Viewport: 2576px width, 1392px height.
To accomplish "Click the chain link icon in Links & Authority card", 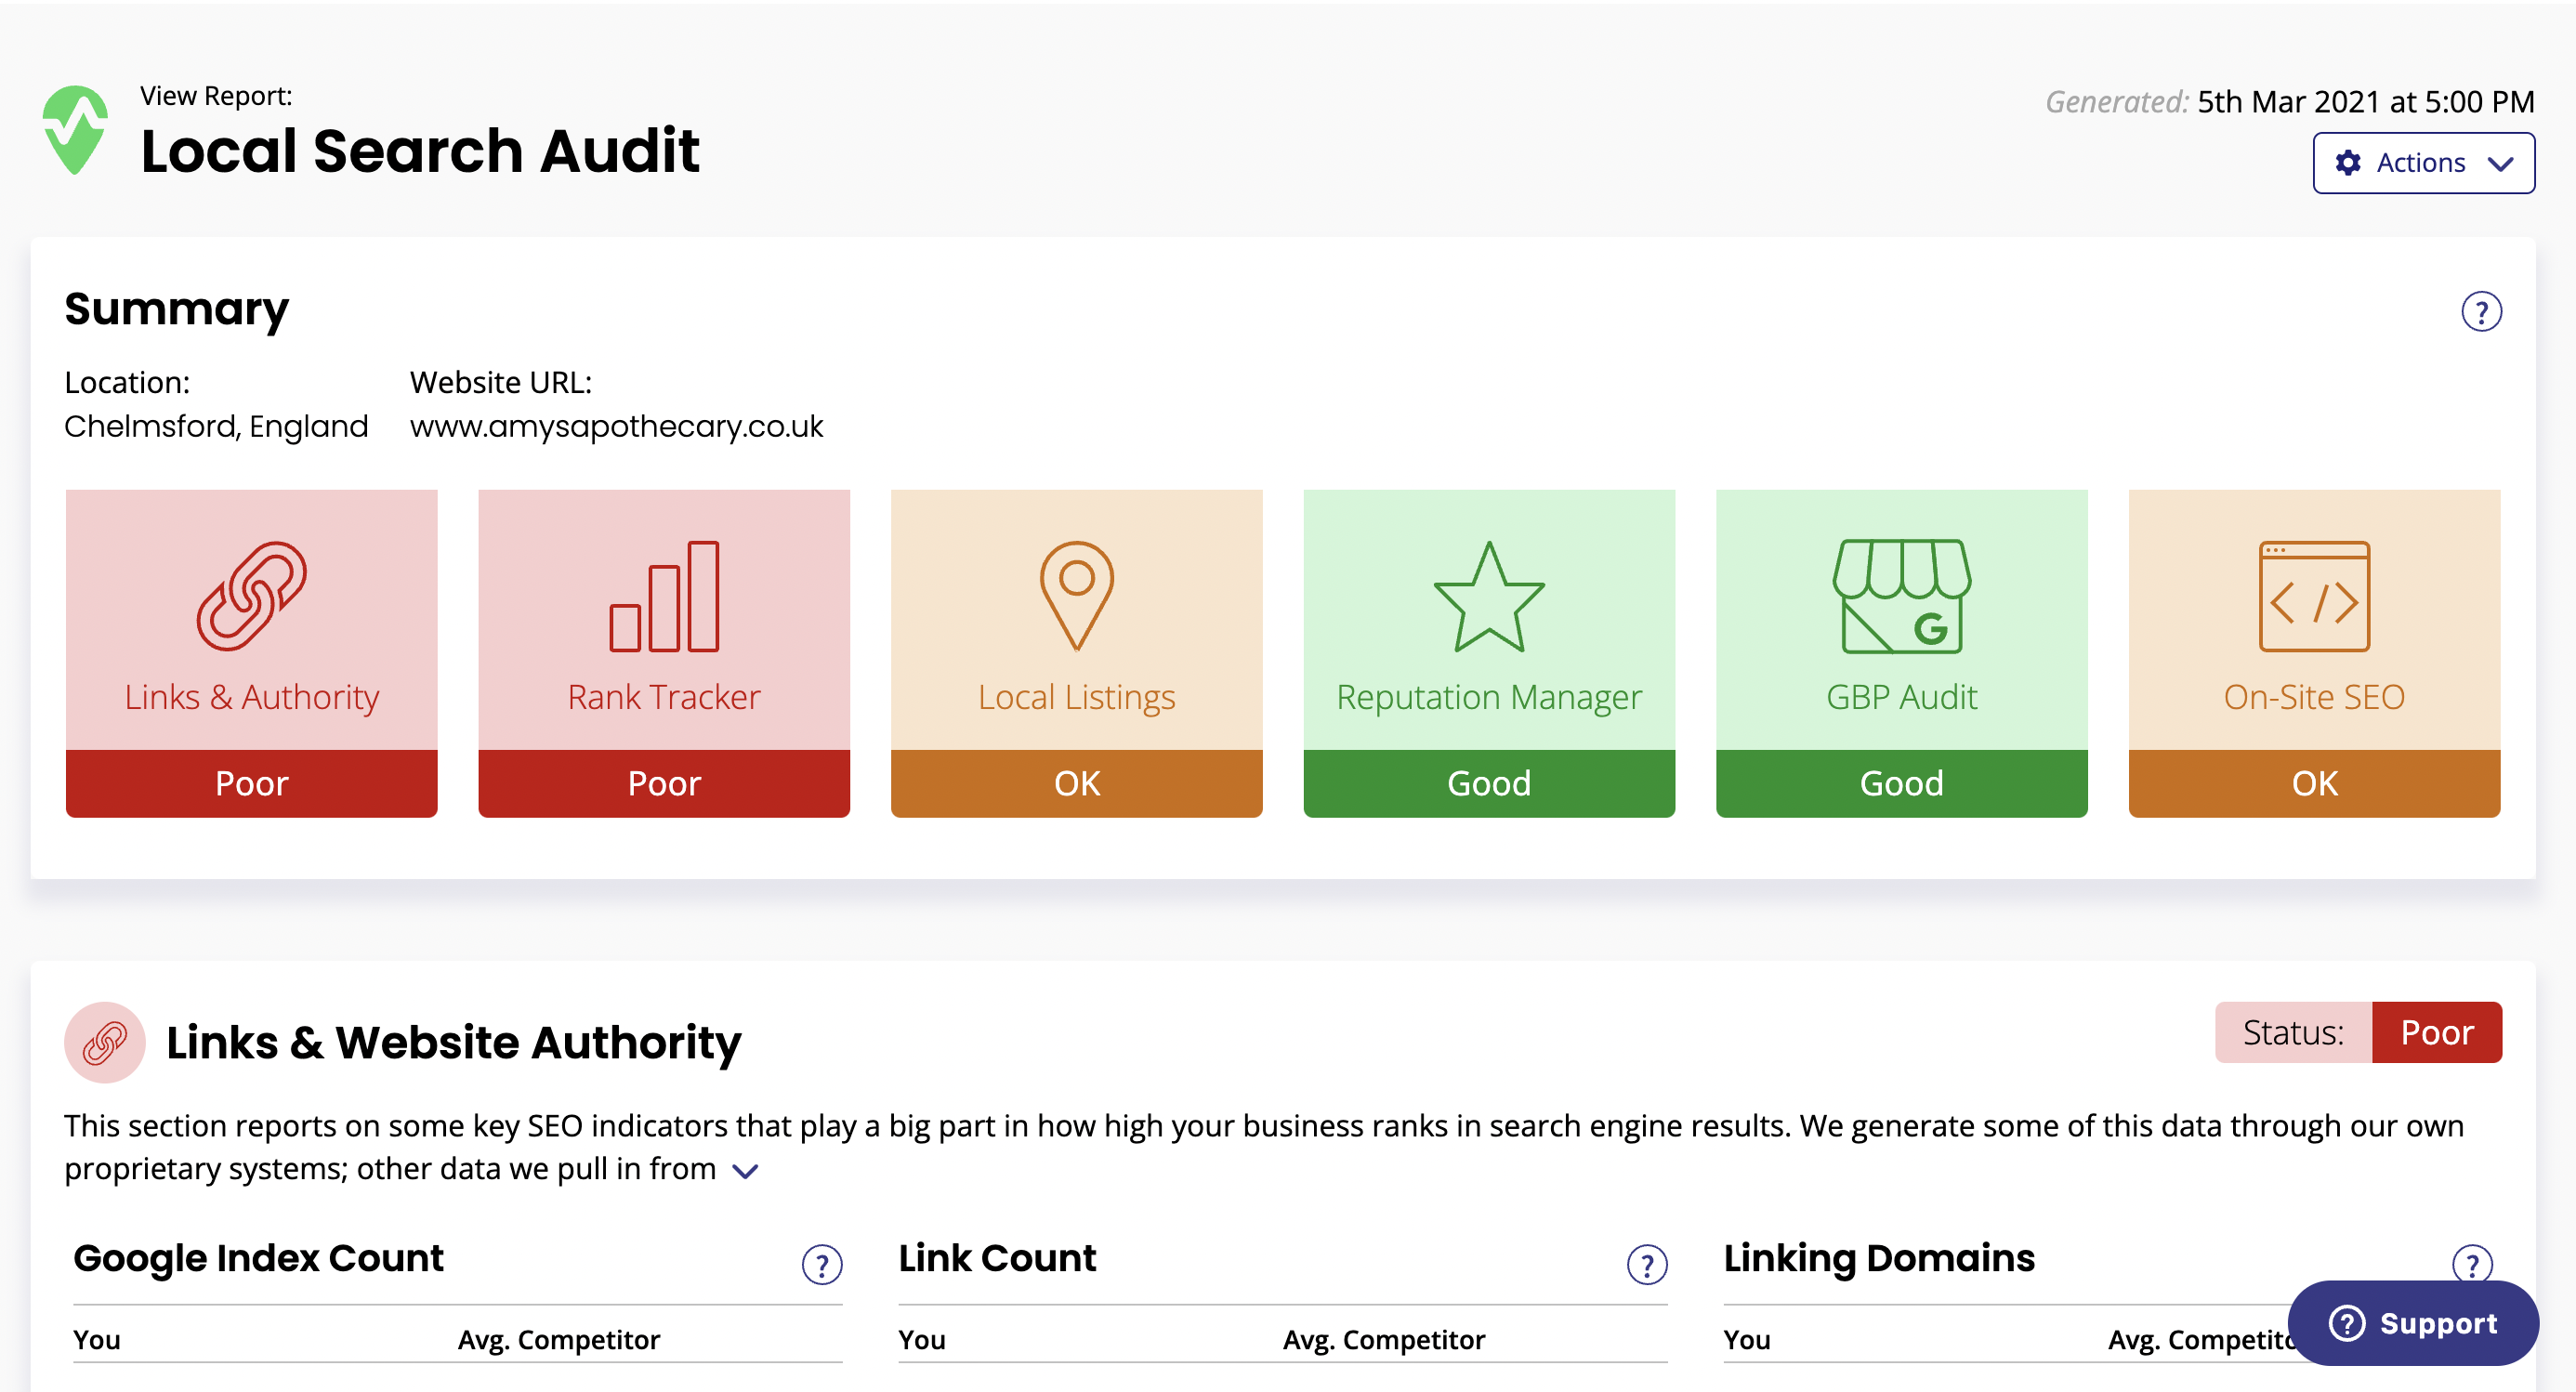I will (251, 596).
